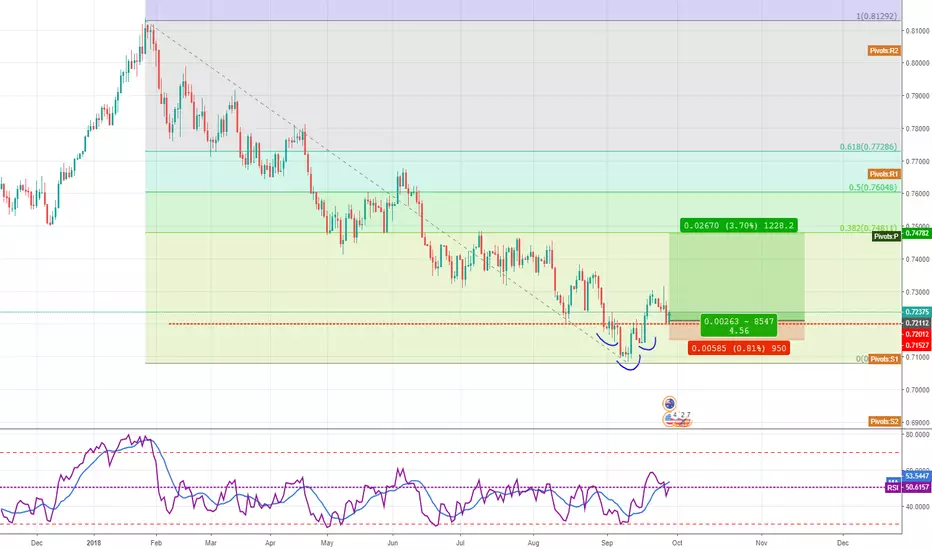Click the Fibonacci 0.5(0.76048) level label
932x550 pixels.
[873, 187]
